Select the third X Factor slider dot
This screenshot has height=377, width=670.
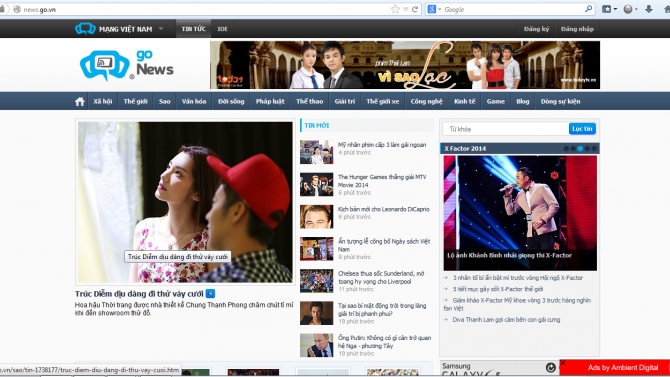580,148
